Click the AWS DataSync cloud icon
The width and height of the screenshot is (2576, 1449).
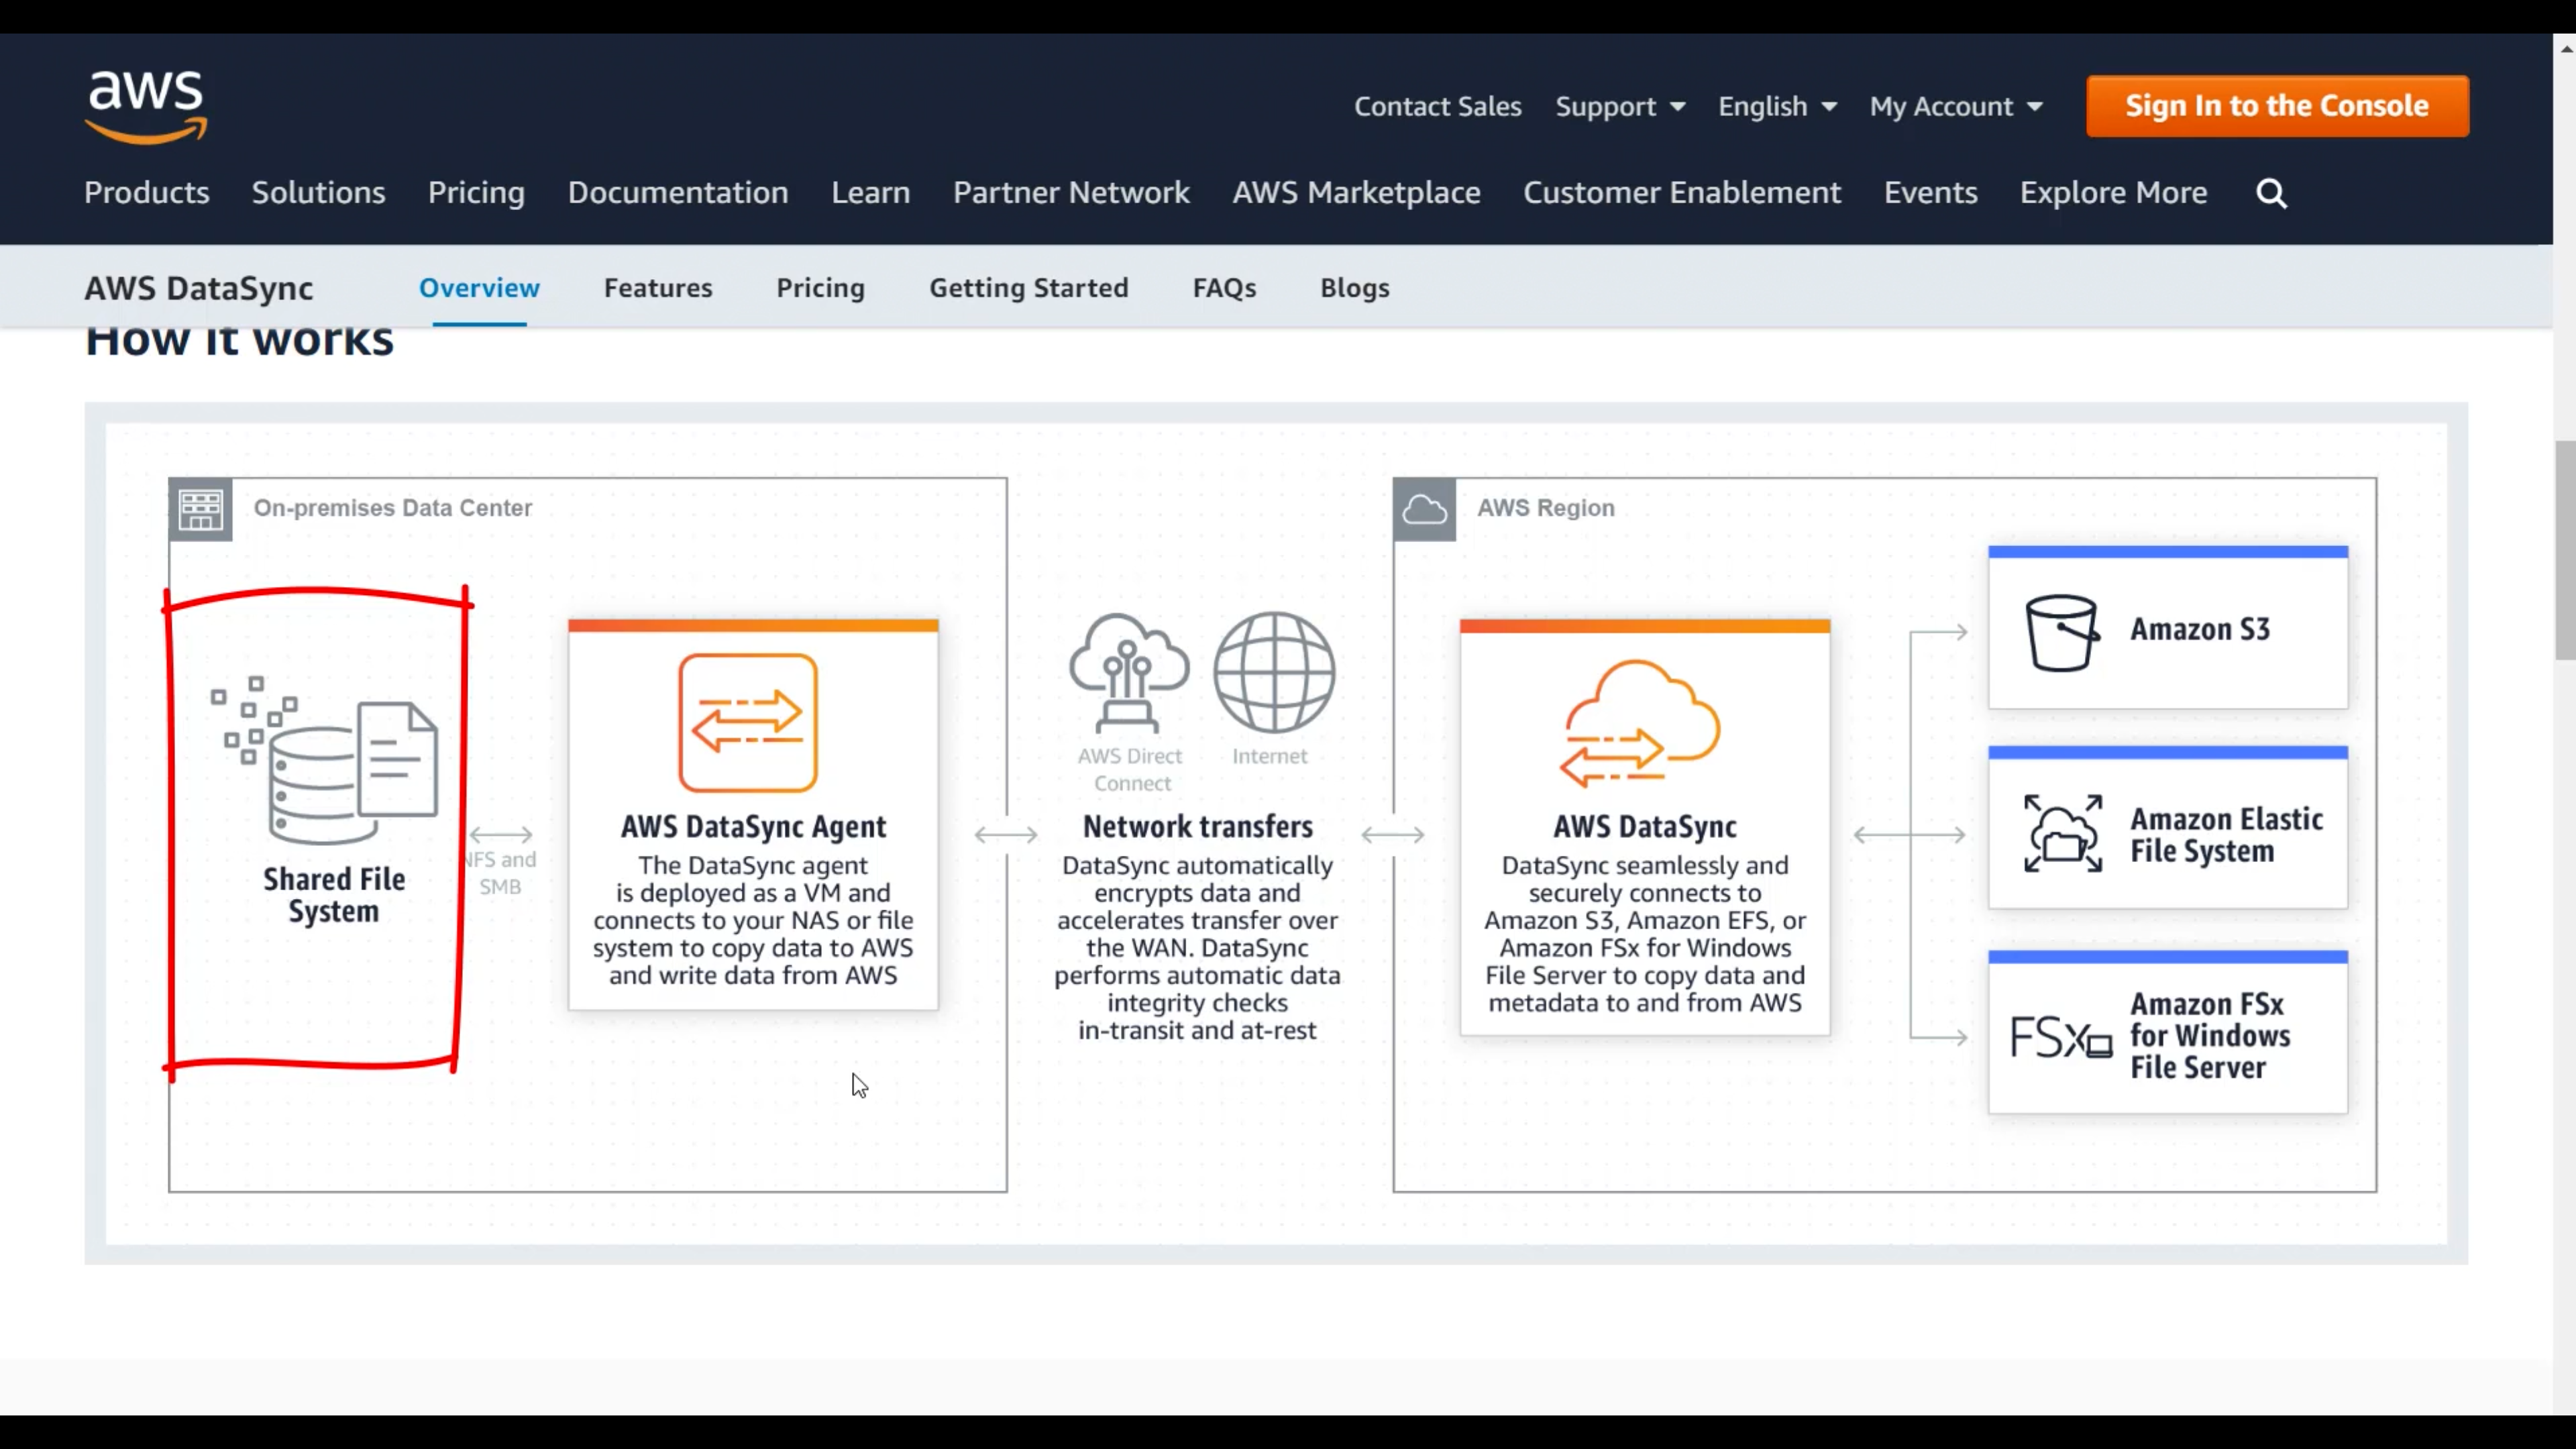[1642, 722]
